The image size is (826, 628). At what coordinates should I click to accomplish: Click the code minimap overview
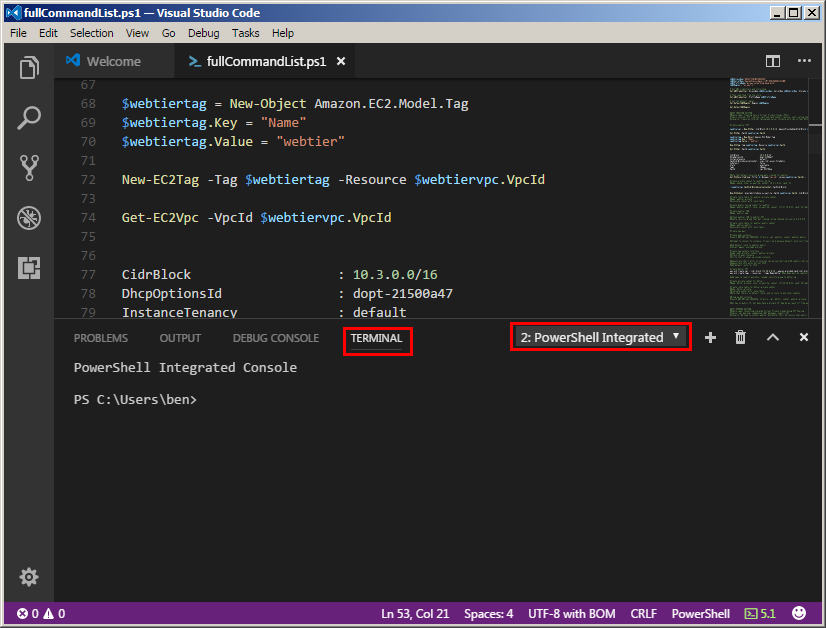coord(768,198)
